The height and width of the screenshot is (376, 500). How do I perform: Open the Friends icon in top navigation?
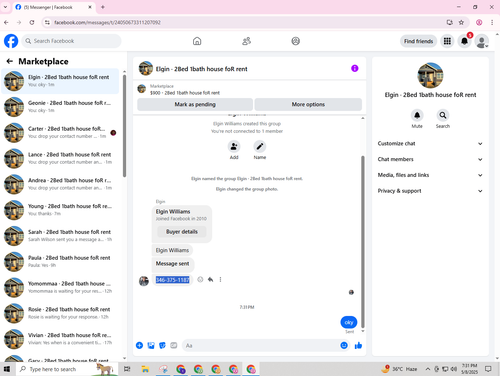click(x=246, y=41)
